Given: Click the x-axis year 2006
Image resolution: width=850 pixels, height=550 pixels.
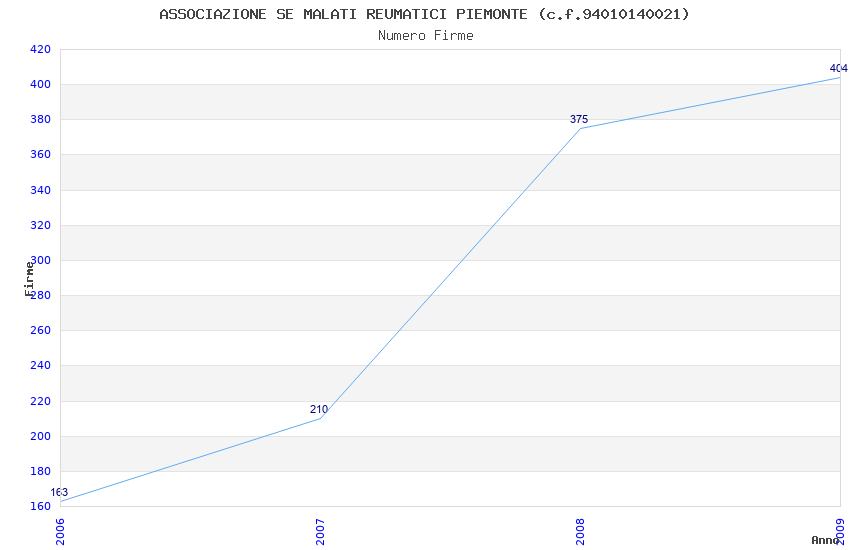Looking at the screenshot, I should pos(60,532).
